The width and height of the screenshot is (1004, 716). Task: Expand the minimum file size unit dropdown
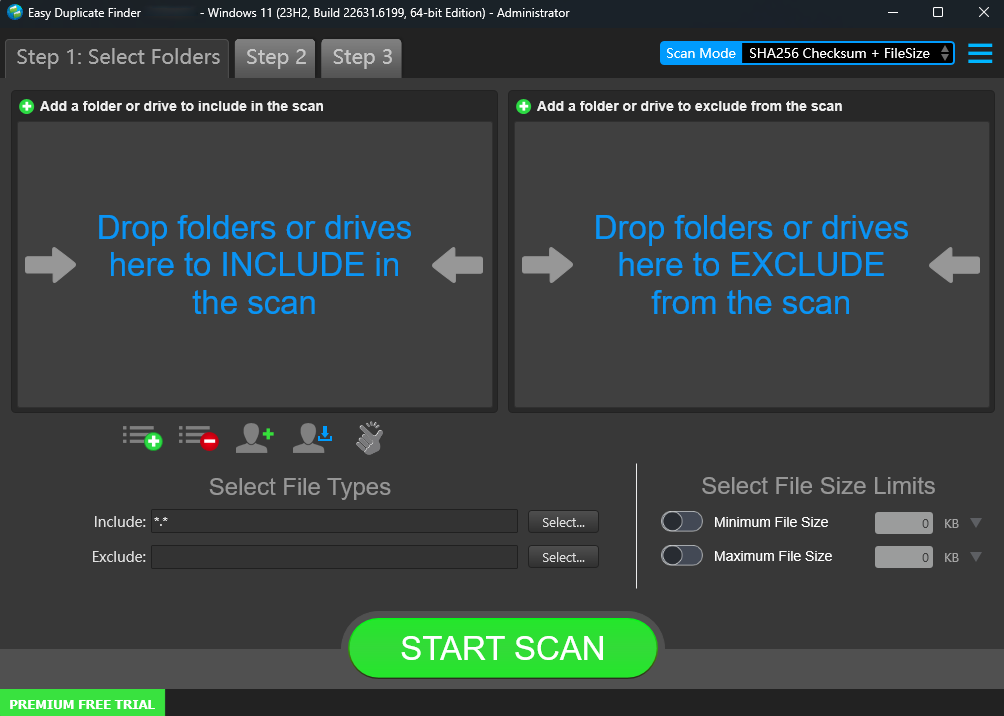(976, 523)
